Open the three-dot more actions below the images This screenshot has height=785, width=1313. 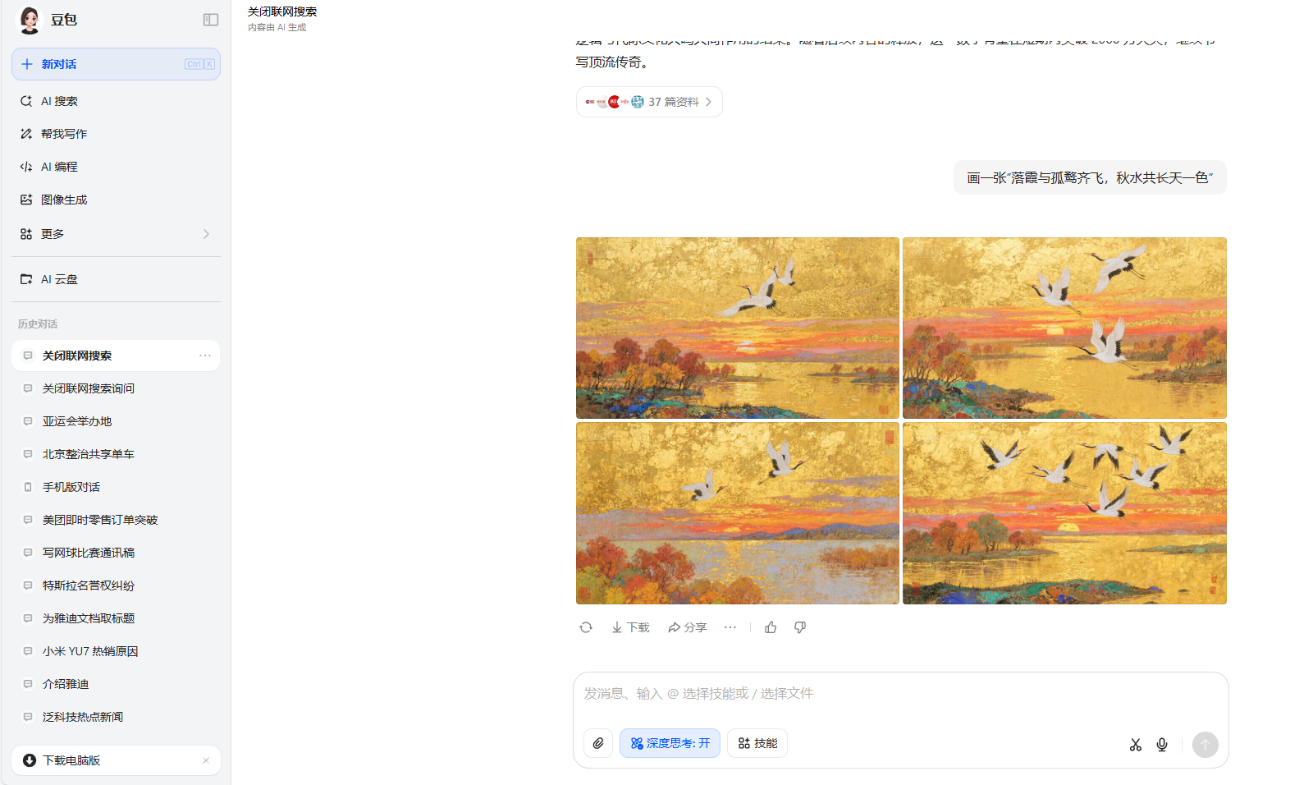tap(730, 627)
